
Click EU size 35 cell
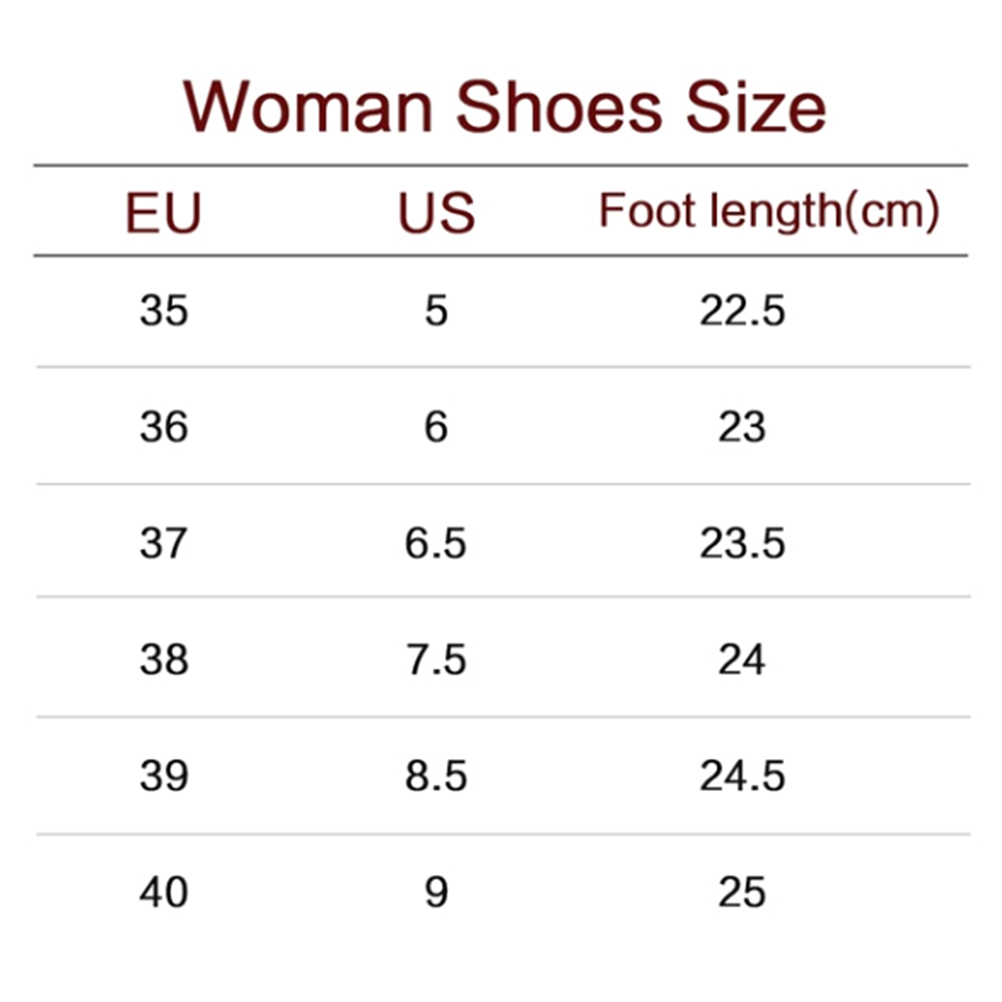point(164,311)
